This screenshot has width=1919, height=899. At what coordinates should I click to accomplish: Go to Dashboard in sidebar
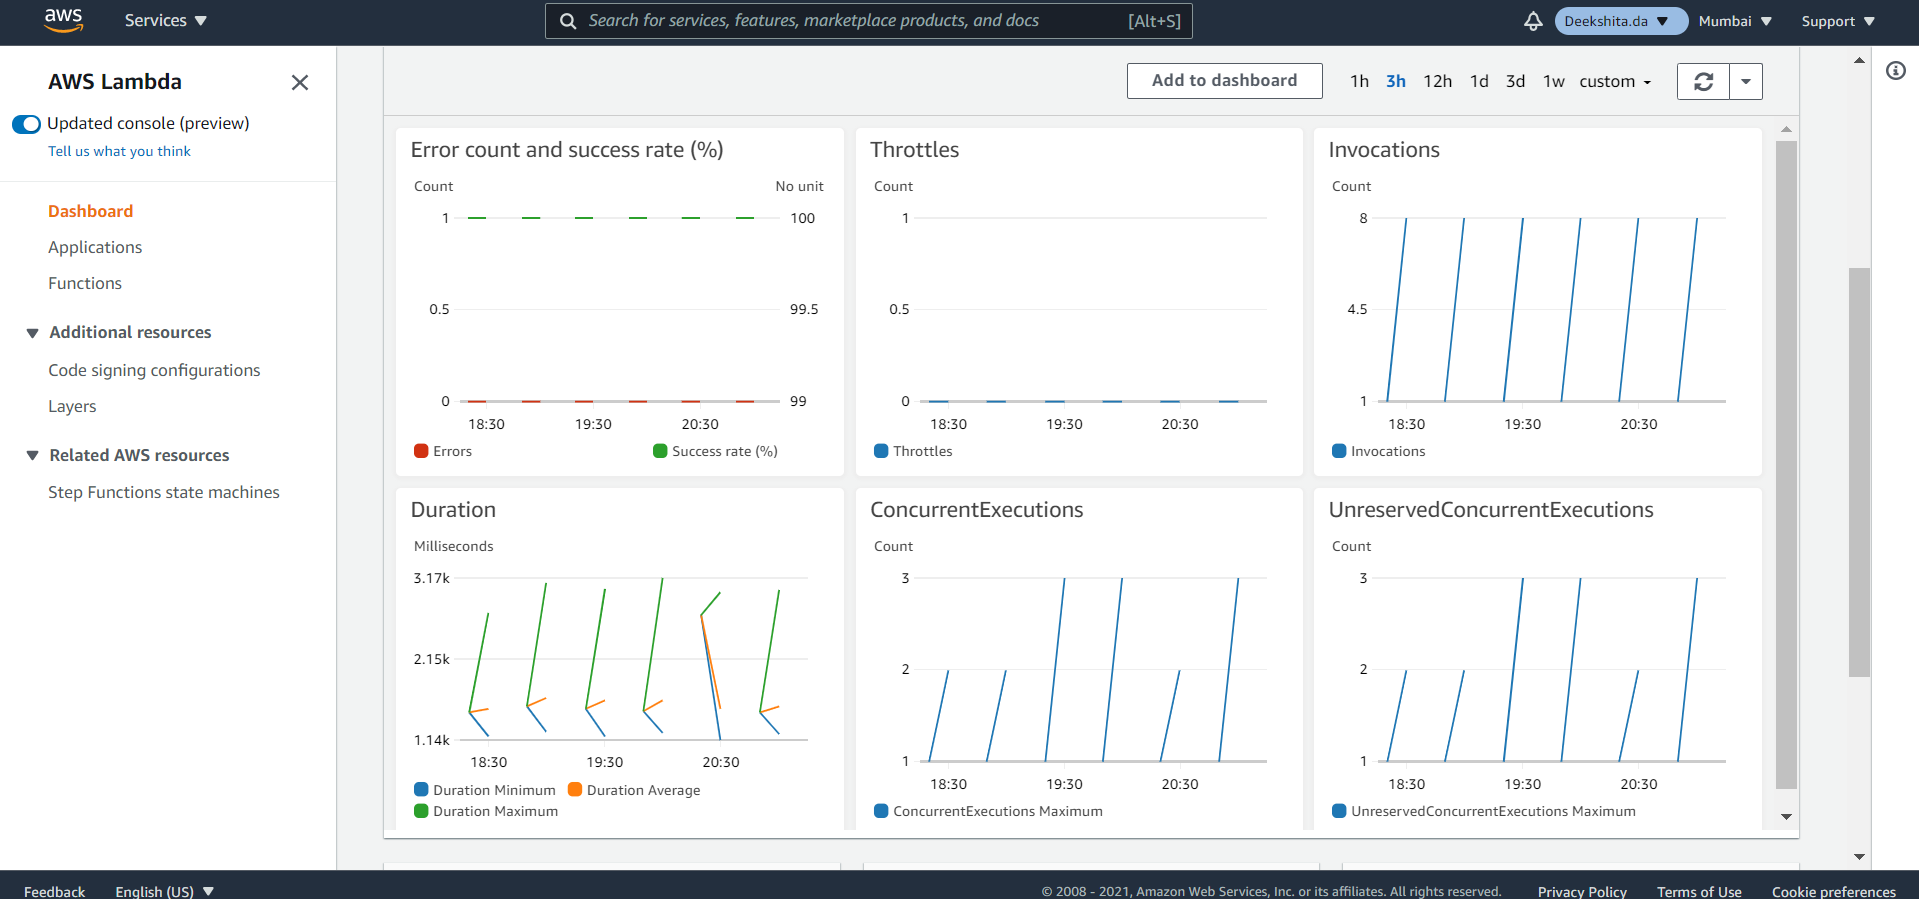click(90, 212)
